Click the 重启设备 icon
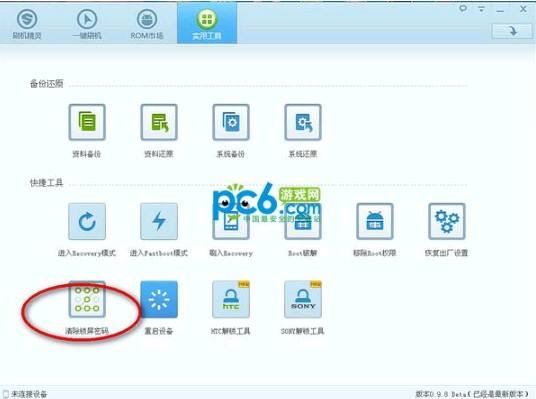Image resolution: width=536 pixels, height=399 pixels. 159,299
